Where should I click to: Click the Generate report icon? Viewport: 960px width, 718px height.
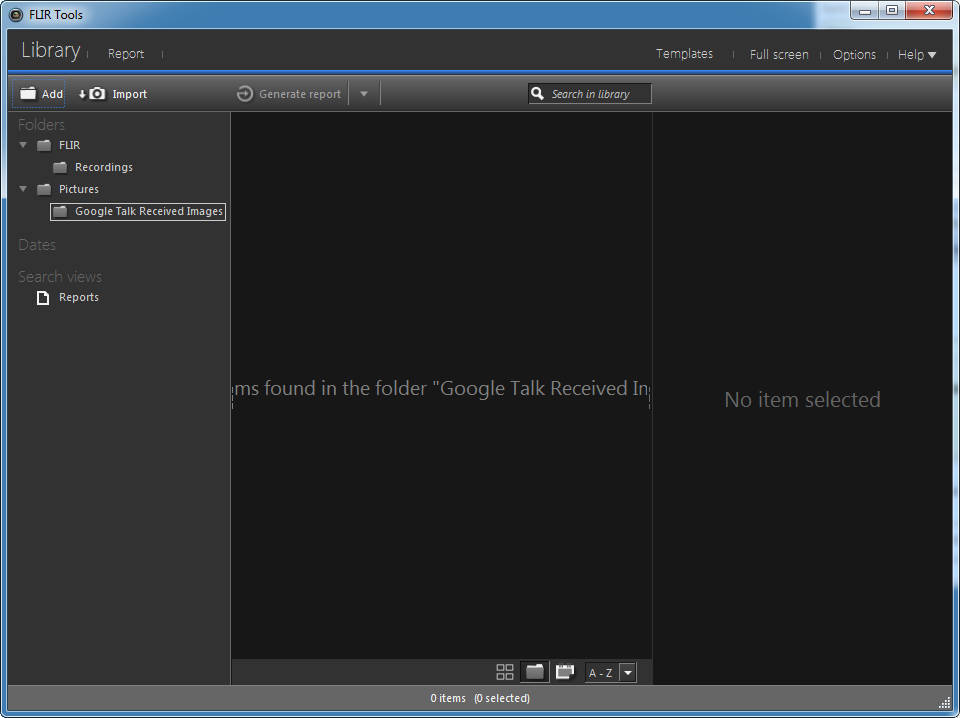pos(245,94)
